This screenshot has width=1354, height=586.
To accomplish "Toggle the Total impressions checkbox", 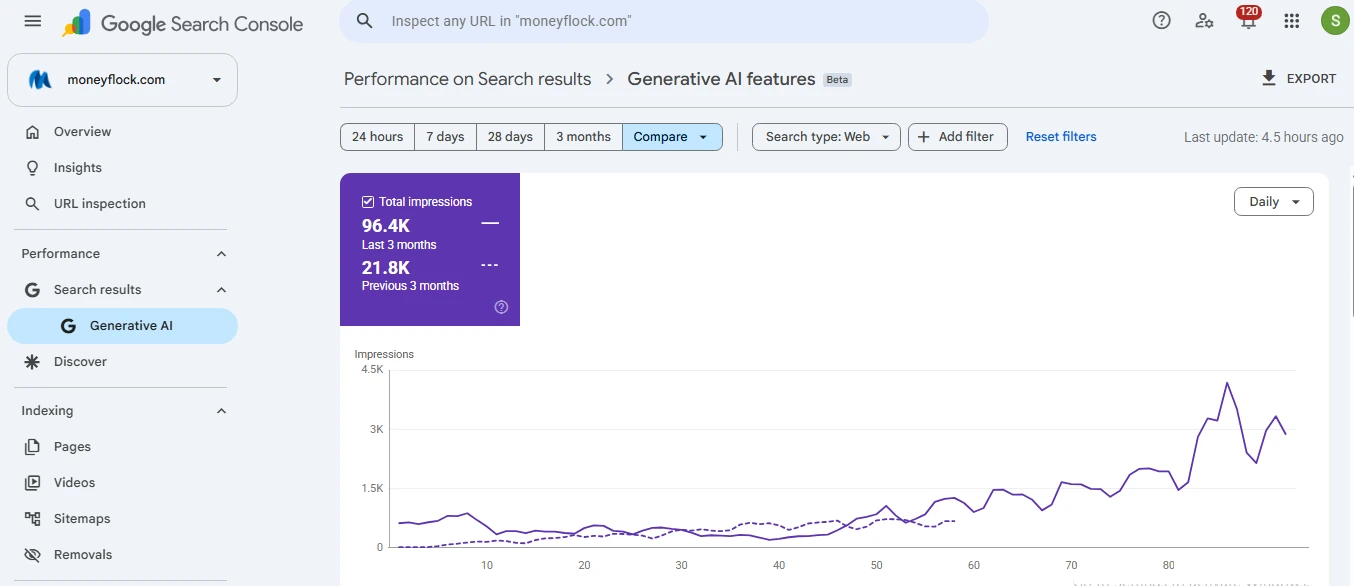I will [x=368, y=202].
